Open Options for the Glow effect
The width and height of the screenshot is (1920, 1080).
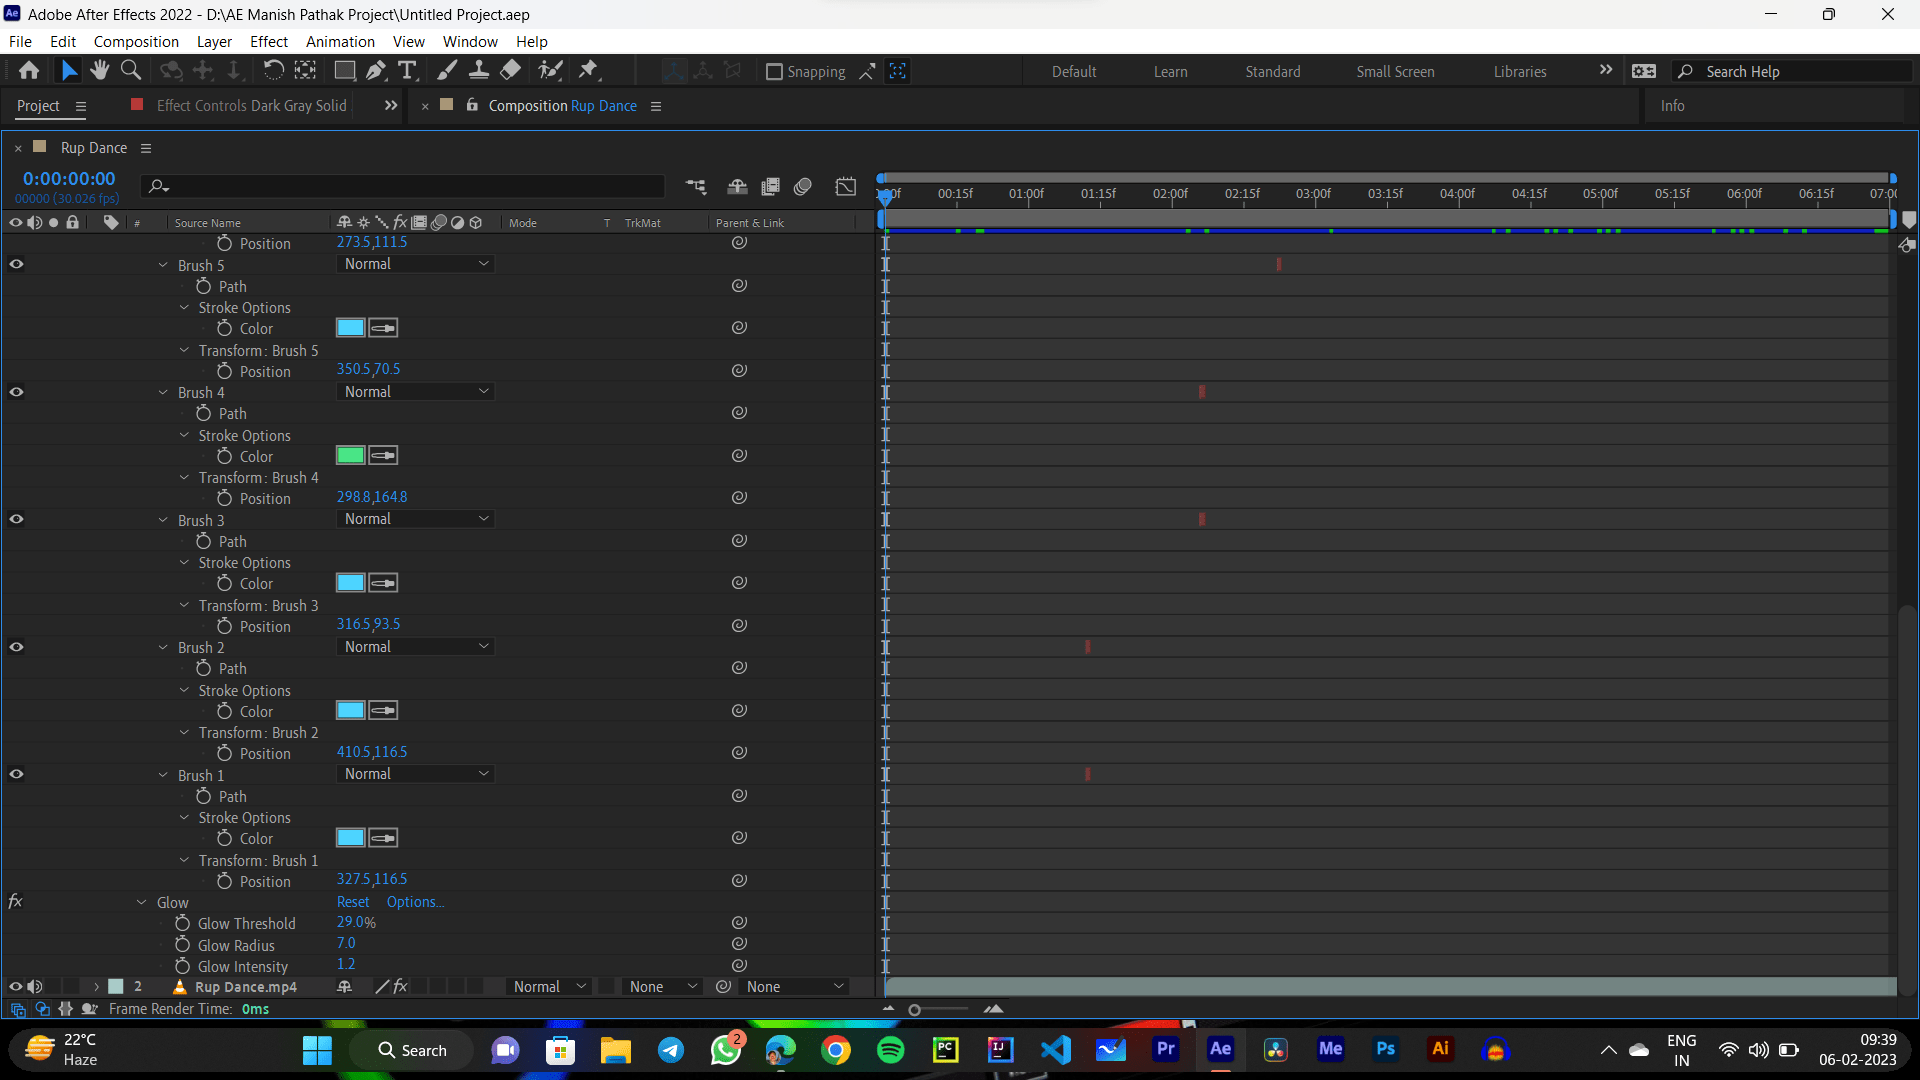click(415, 901)
